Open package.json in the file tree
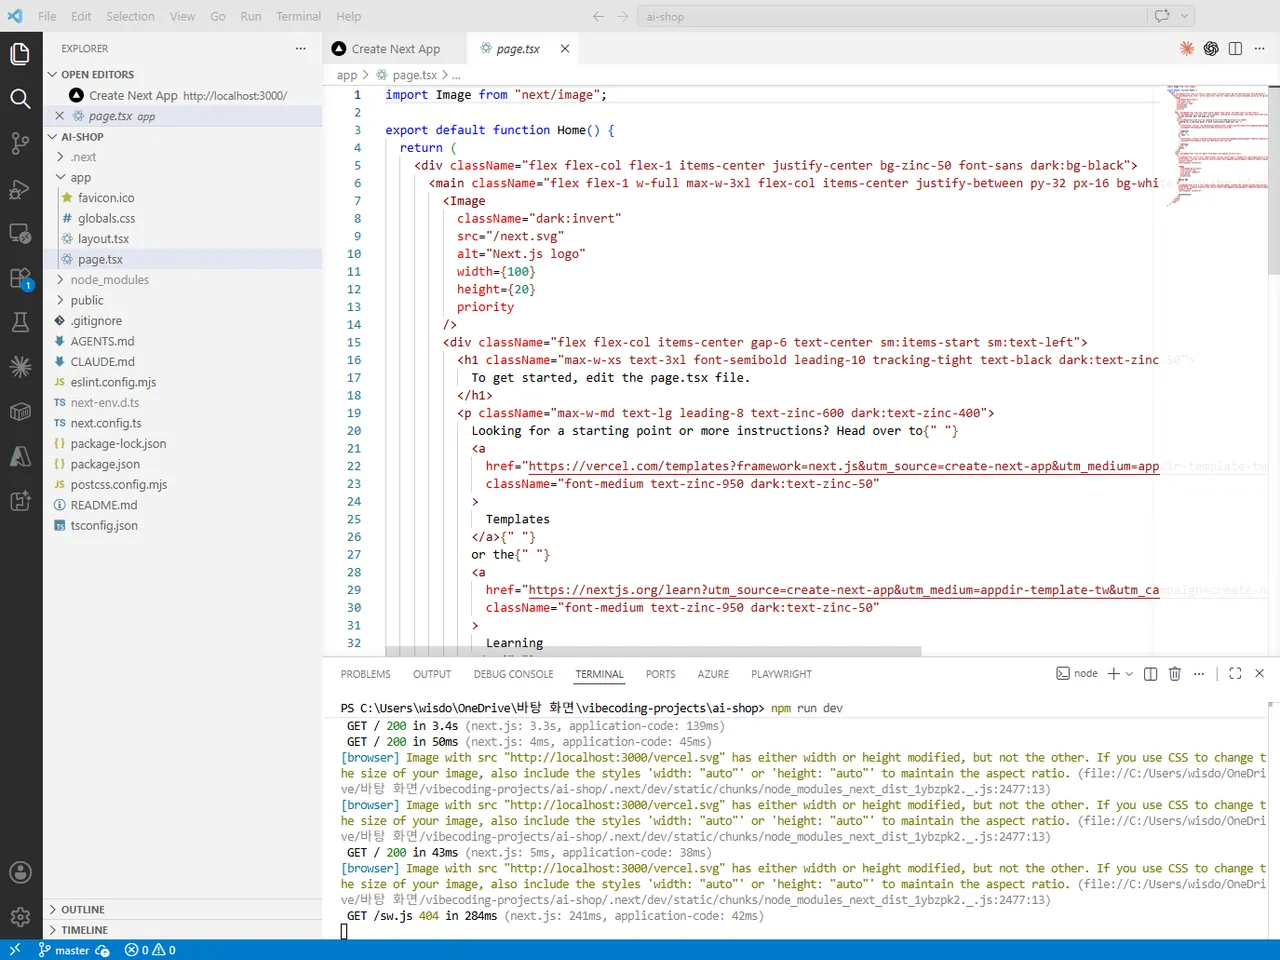Screen dimensions: 1280x960 click(x=105, y=464)
